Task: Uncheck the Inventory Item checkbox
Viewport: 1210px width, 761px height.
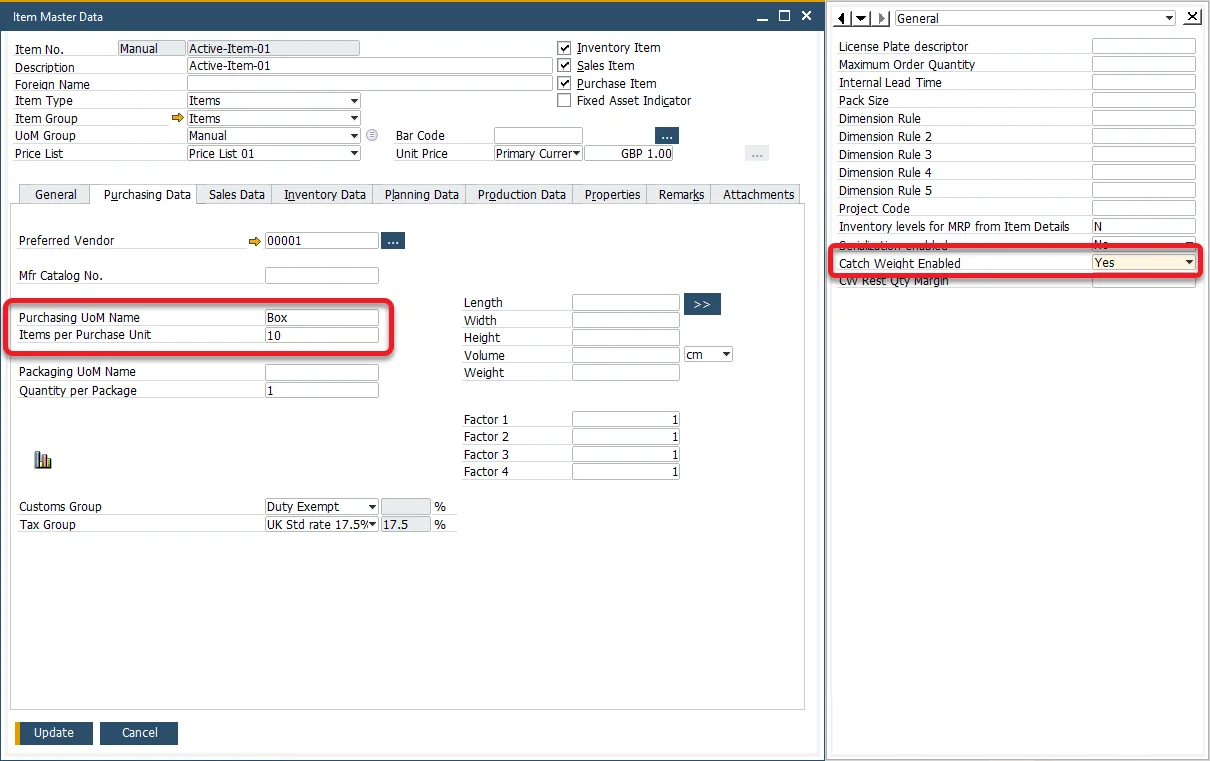Action: click(564, 47)
